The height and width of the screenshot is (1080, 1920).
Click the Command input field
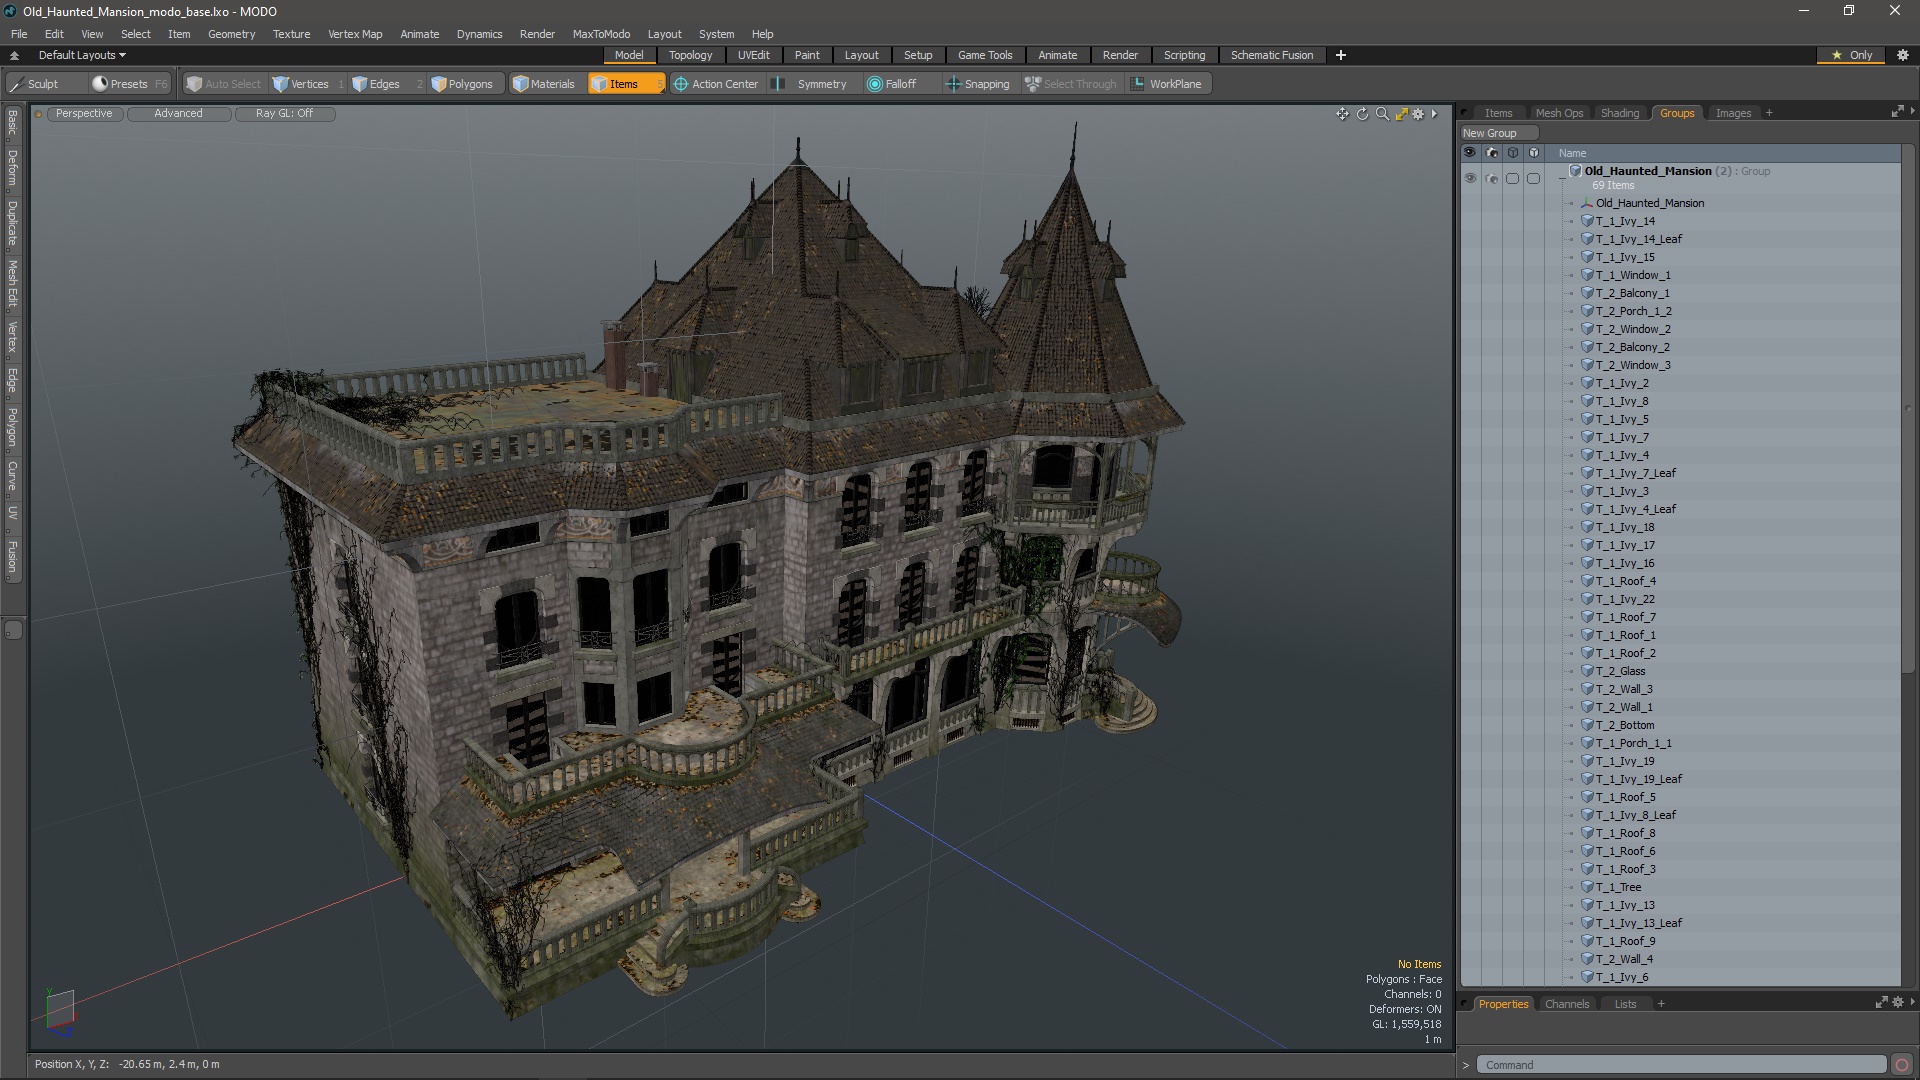[x=1680, y=1065]
